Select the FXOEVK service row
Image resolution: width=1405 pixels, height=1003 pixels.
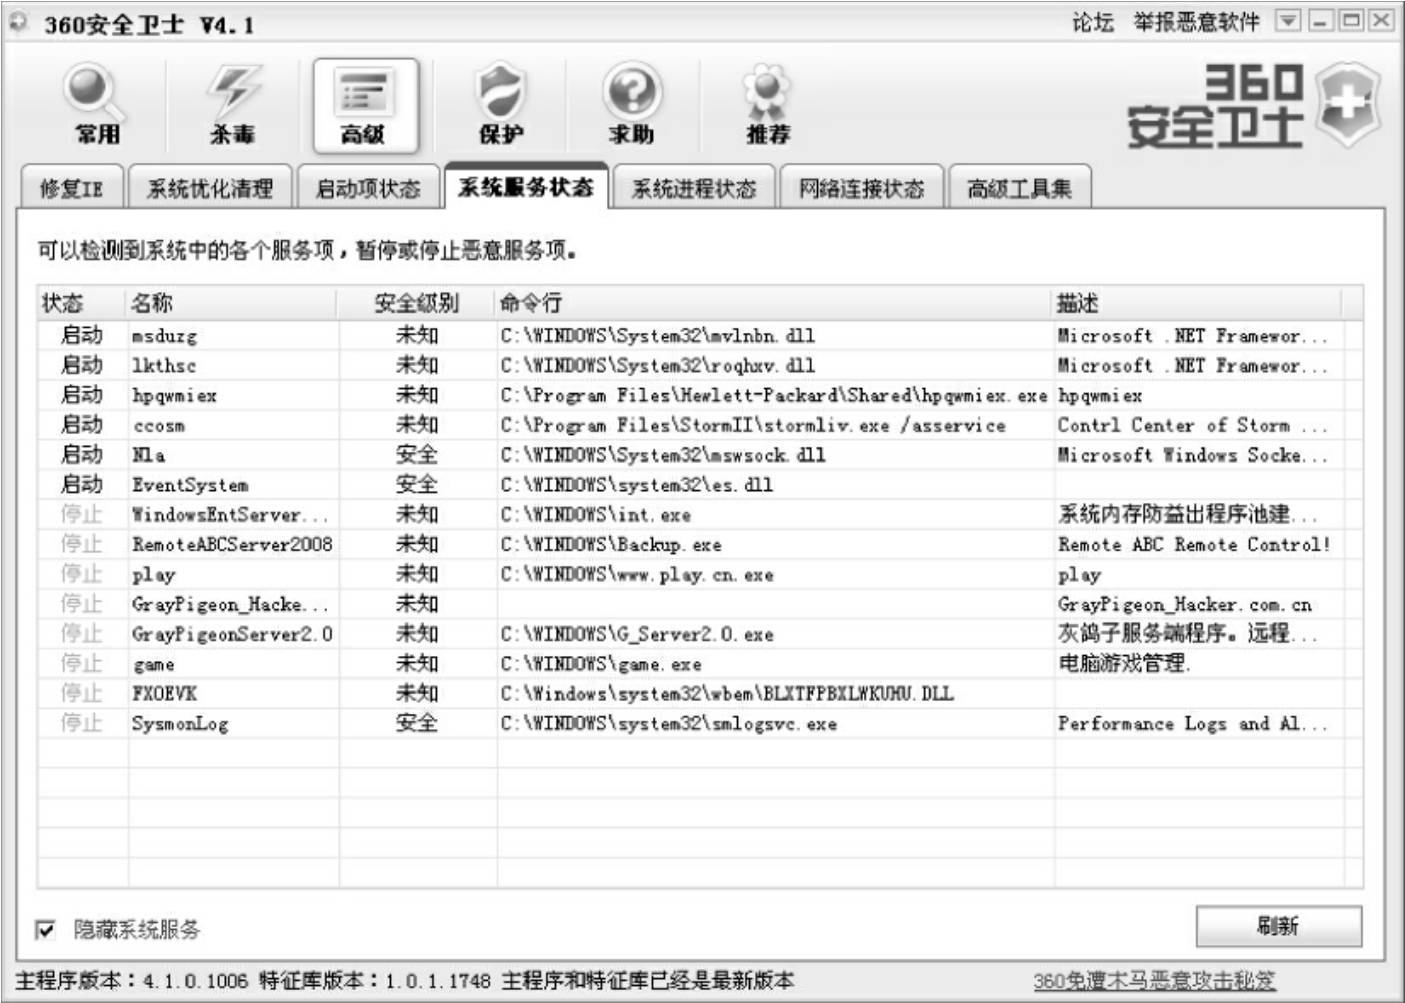point(700,693)
